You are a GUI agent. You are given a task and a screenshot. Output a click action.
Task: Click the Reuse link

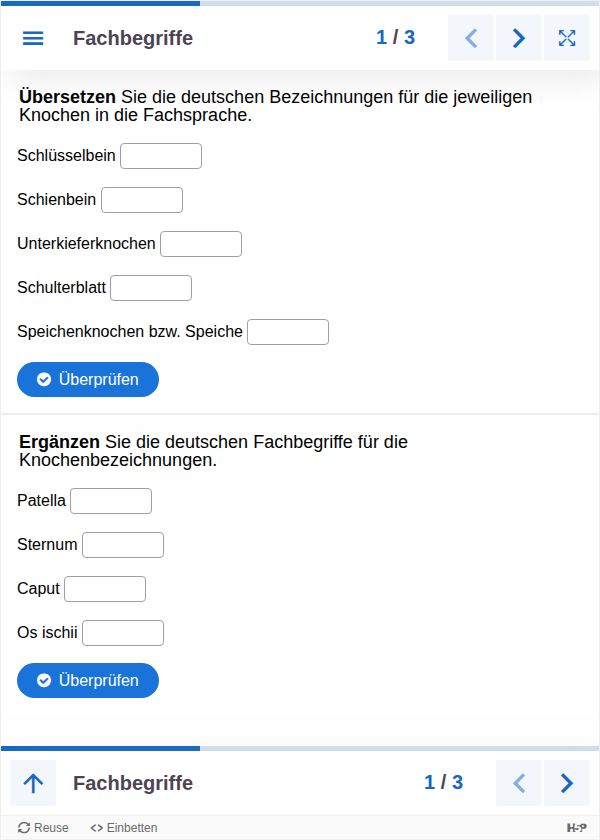[43, 828]
